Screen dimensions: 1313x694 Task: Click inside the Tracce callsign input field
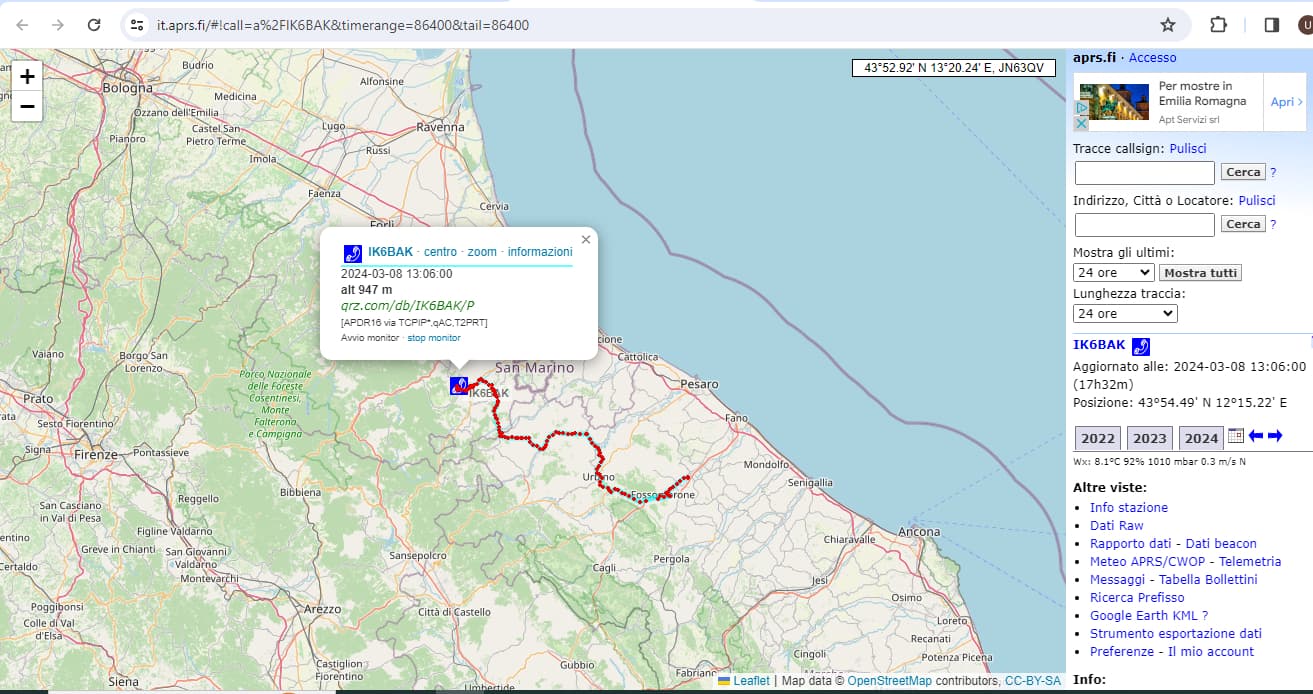pyautogui.click(x=1143, y=172)
